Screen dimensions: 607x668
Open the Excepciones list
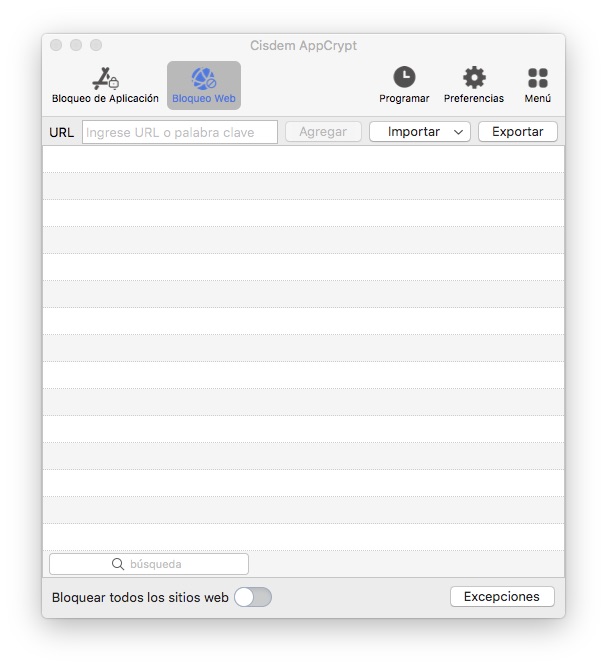click(502, 597)
